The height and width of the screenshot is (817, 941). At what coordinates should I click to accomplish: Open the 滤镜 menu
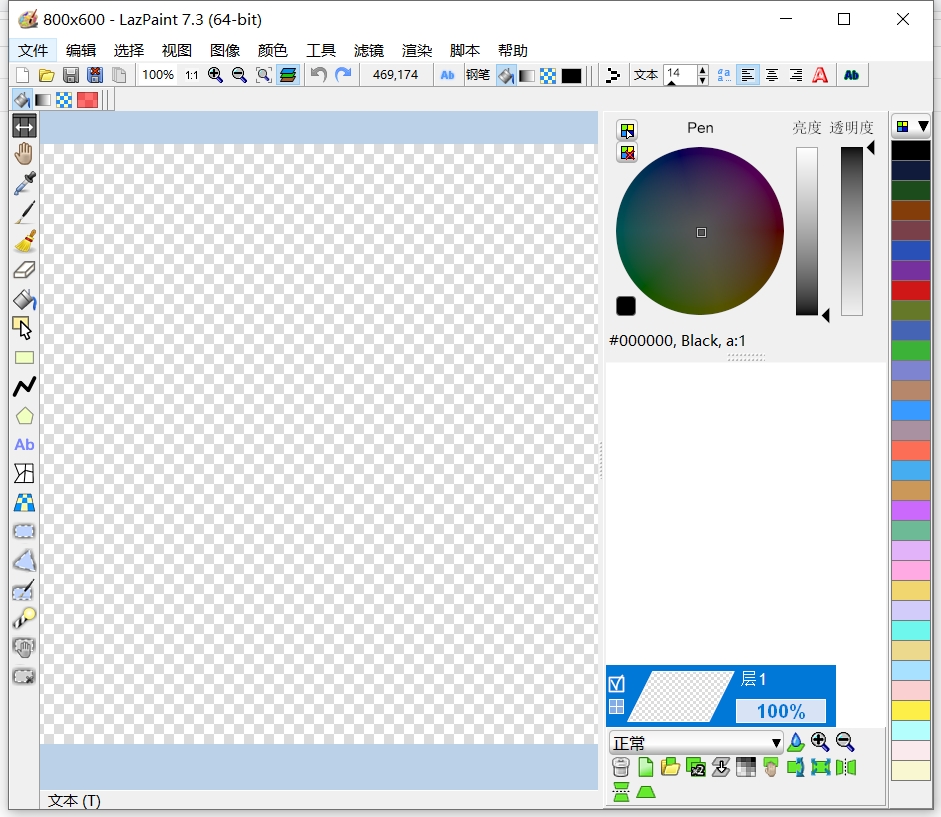click(x=368, y=50)
